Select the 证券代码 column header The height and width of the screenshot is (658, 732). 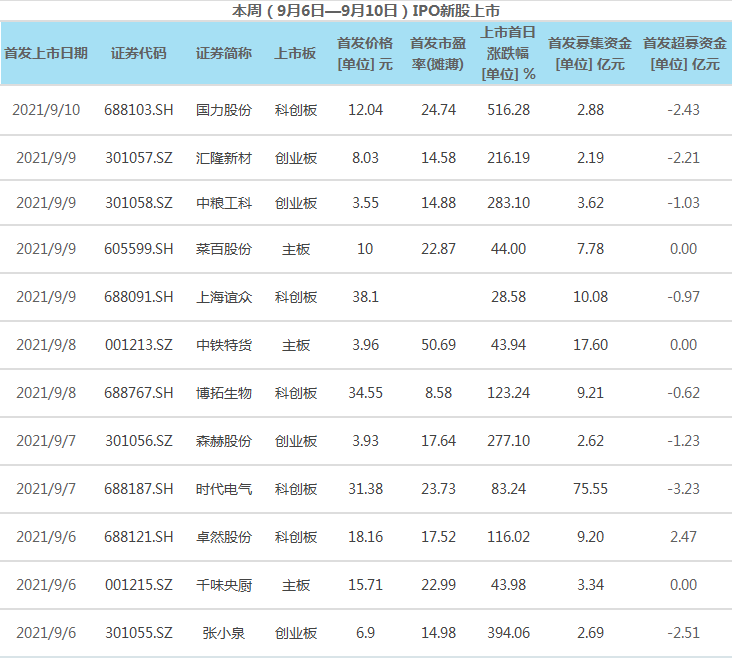point(138,53)
